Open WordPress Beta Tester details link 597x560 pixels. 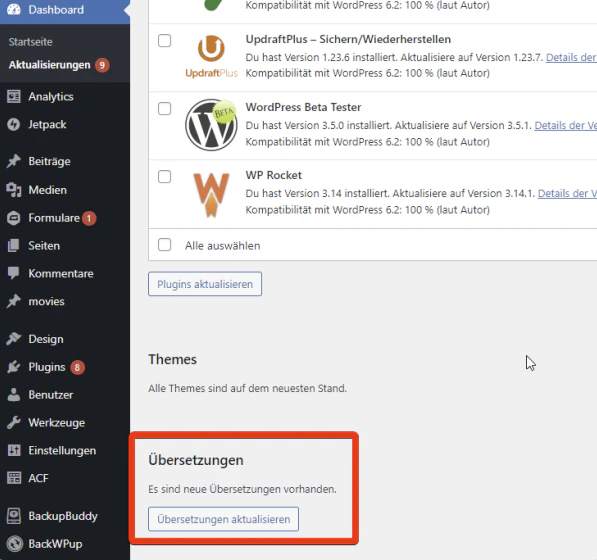(565, 125)
